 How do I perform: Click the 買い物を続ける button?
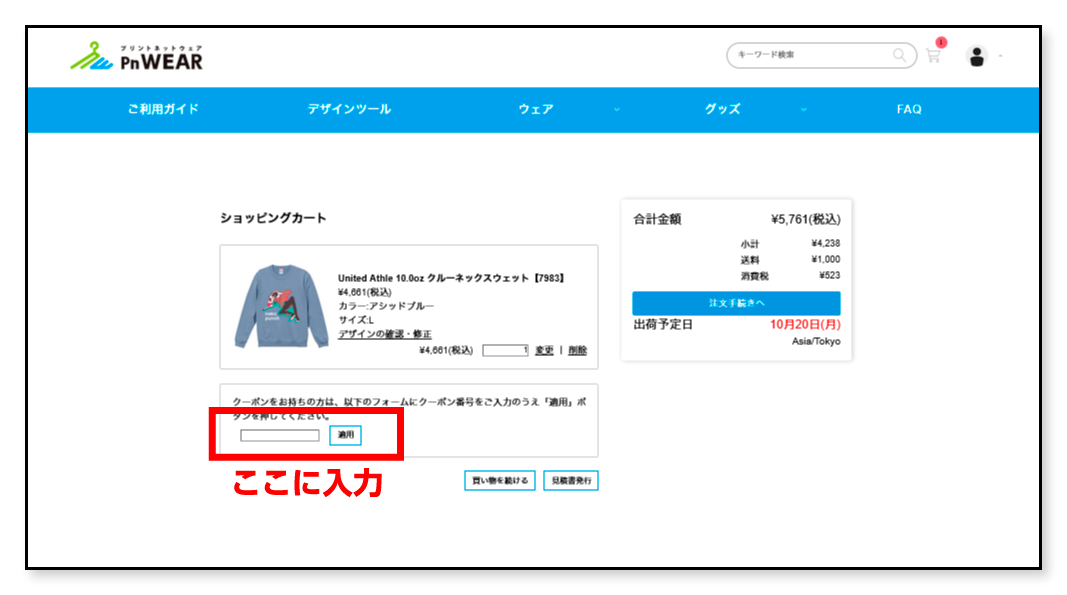point(500,480)
